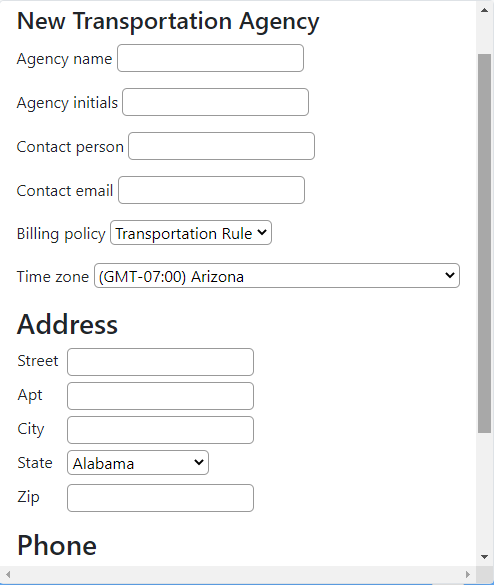Click the Street address field
The height and width of the screenshot is (585, 494).
tap(160, 362)
